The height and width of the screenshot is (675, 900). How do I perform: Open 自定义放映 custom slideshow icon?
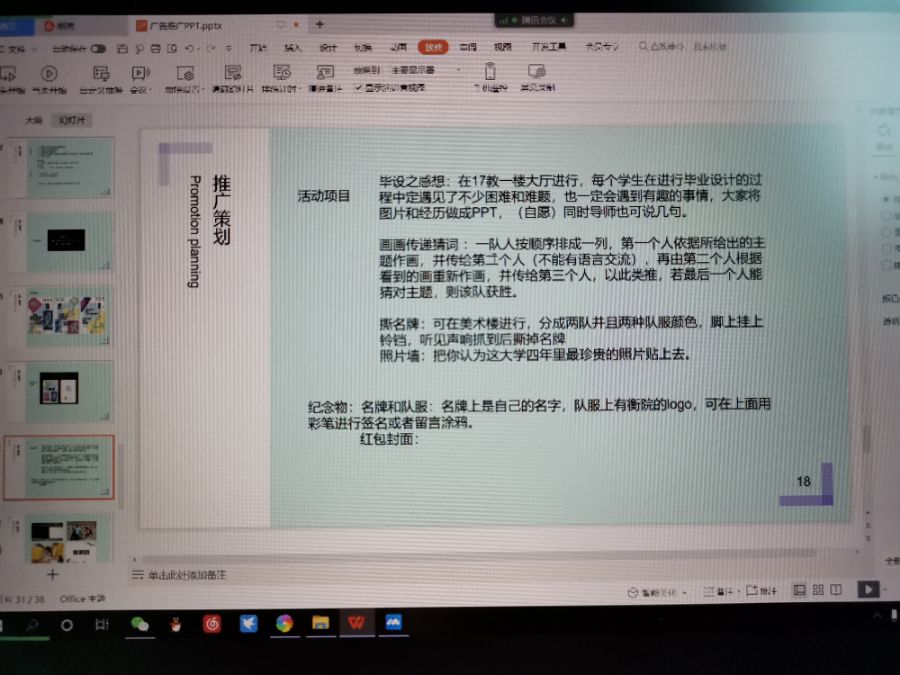pos(100,74)
